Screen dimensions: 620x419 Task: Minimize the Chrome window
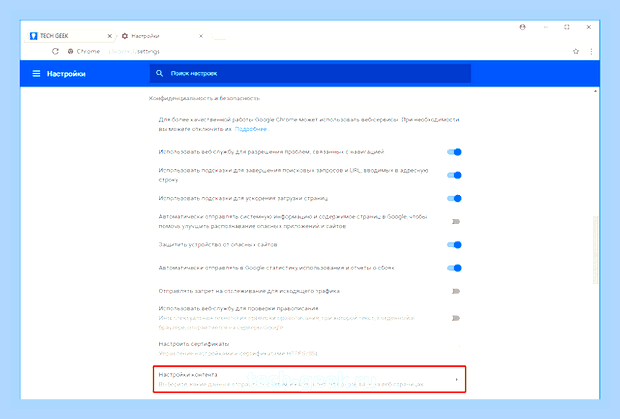tap(546, 27)
